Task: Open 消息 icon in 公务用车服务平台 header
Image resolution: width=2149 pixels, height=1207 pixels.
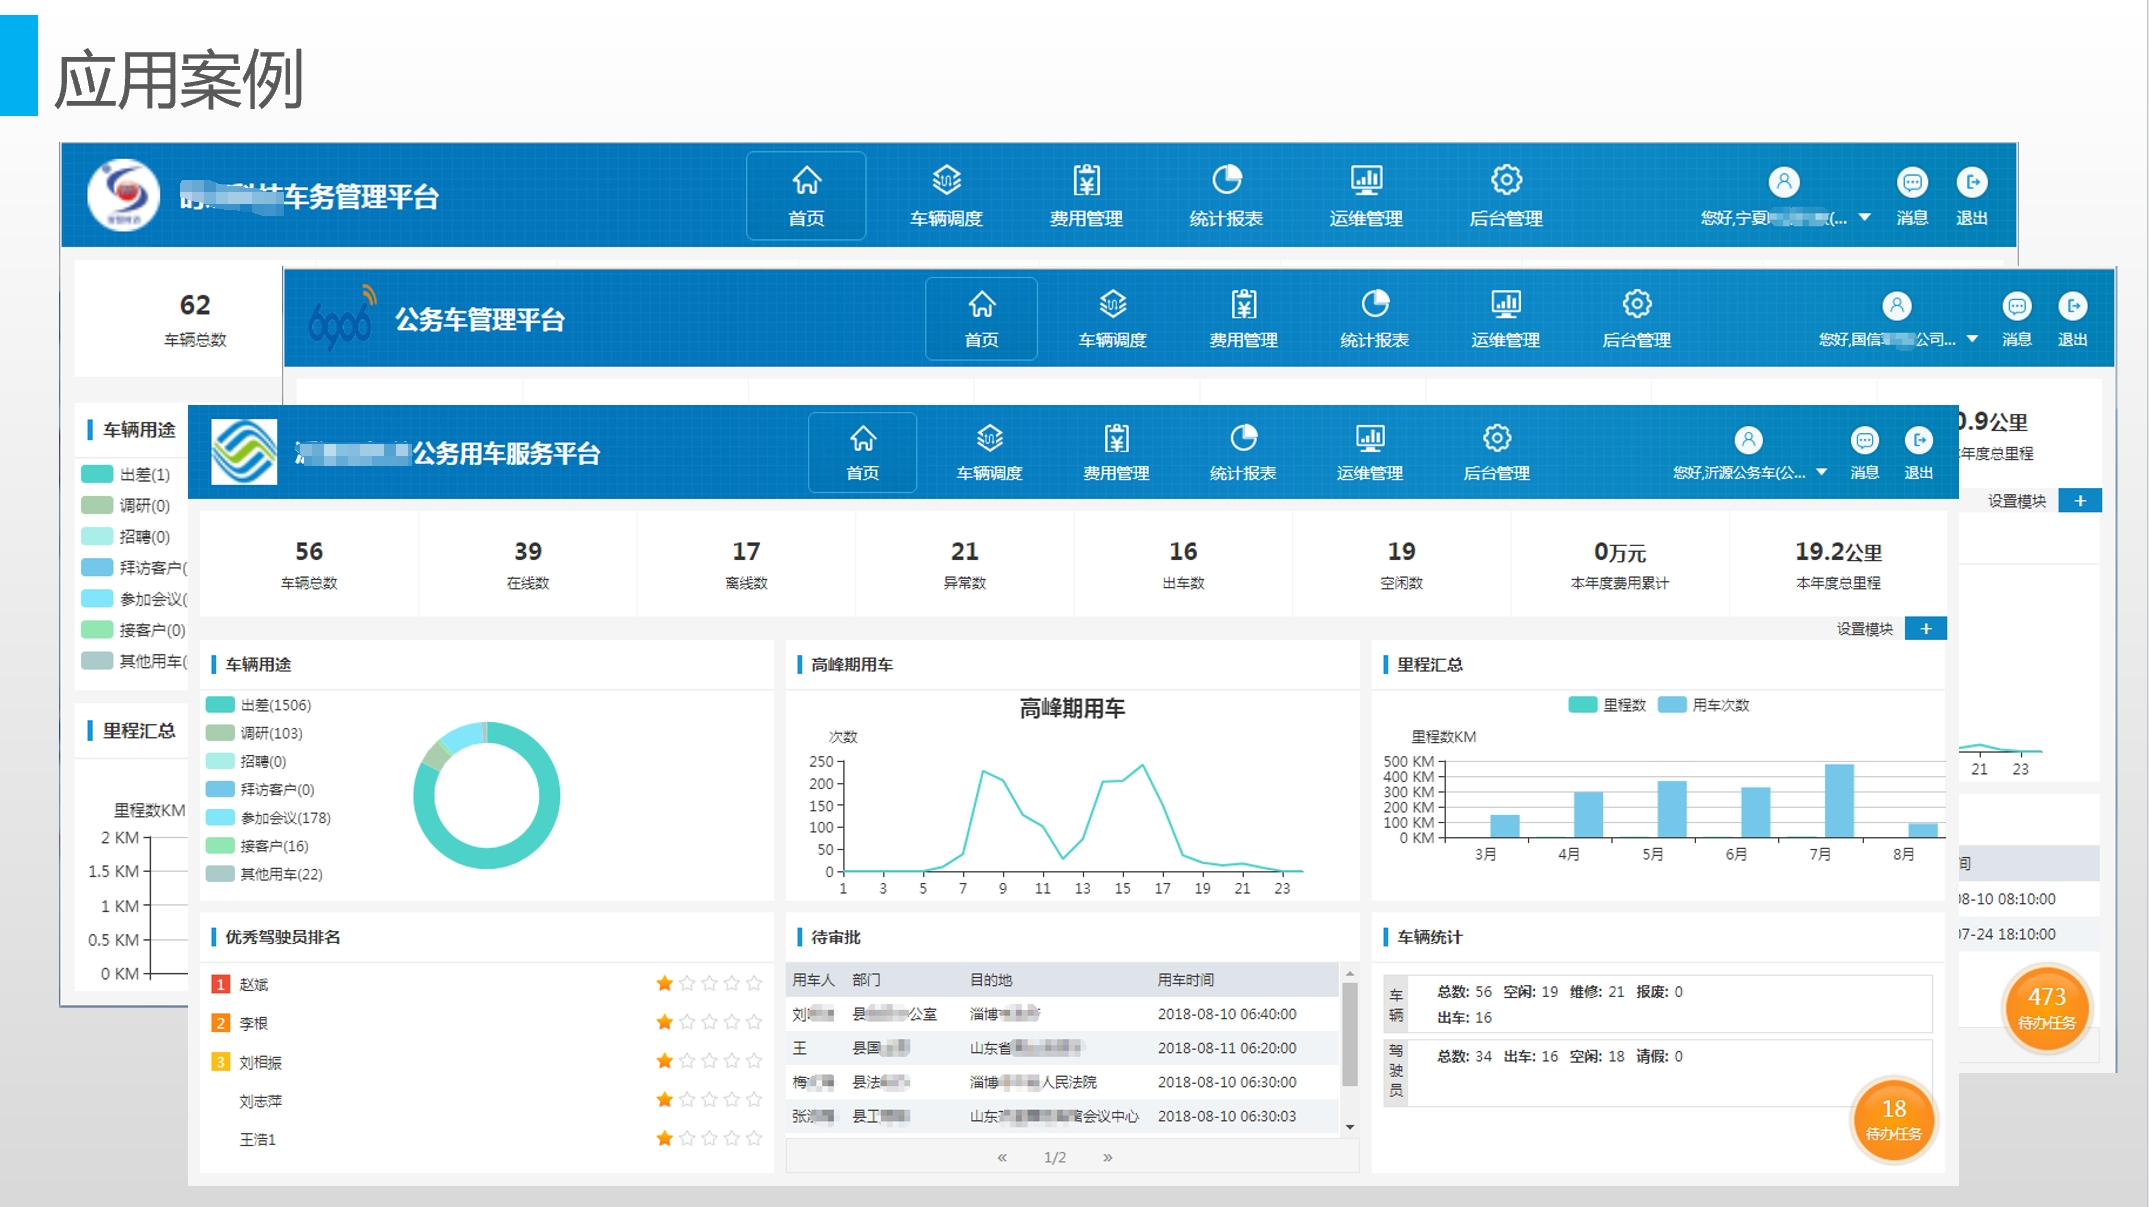Action: pos(1864,440)
